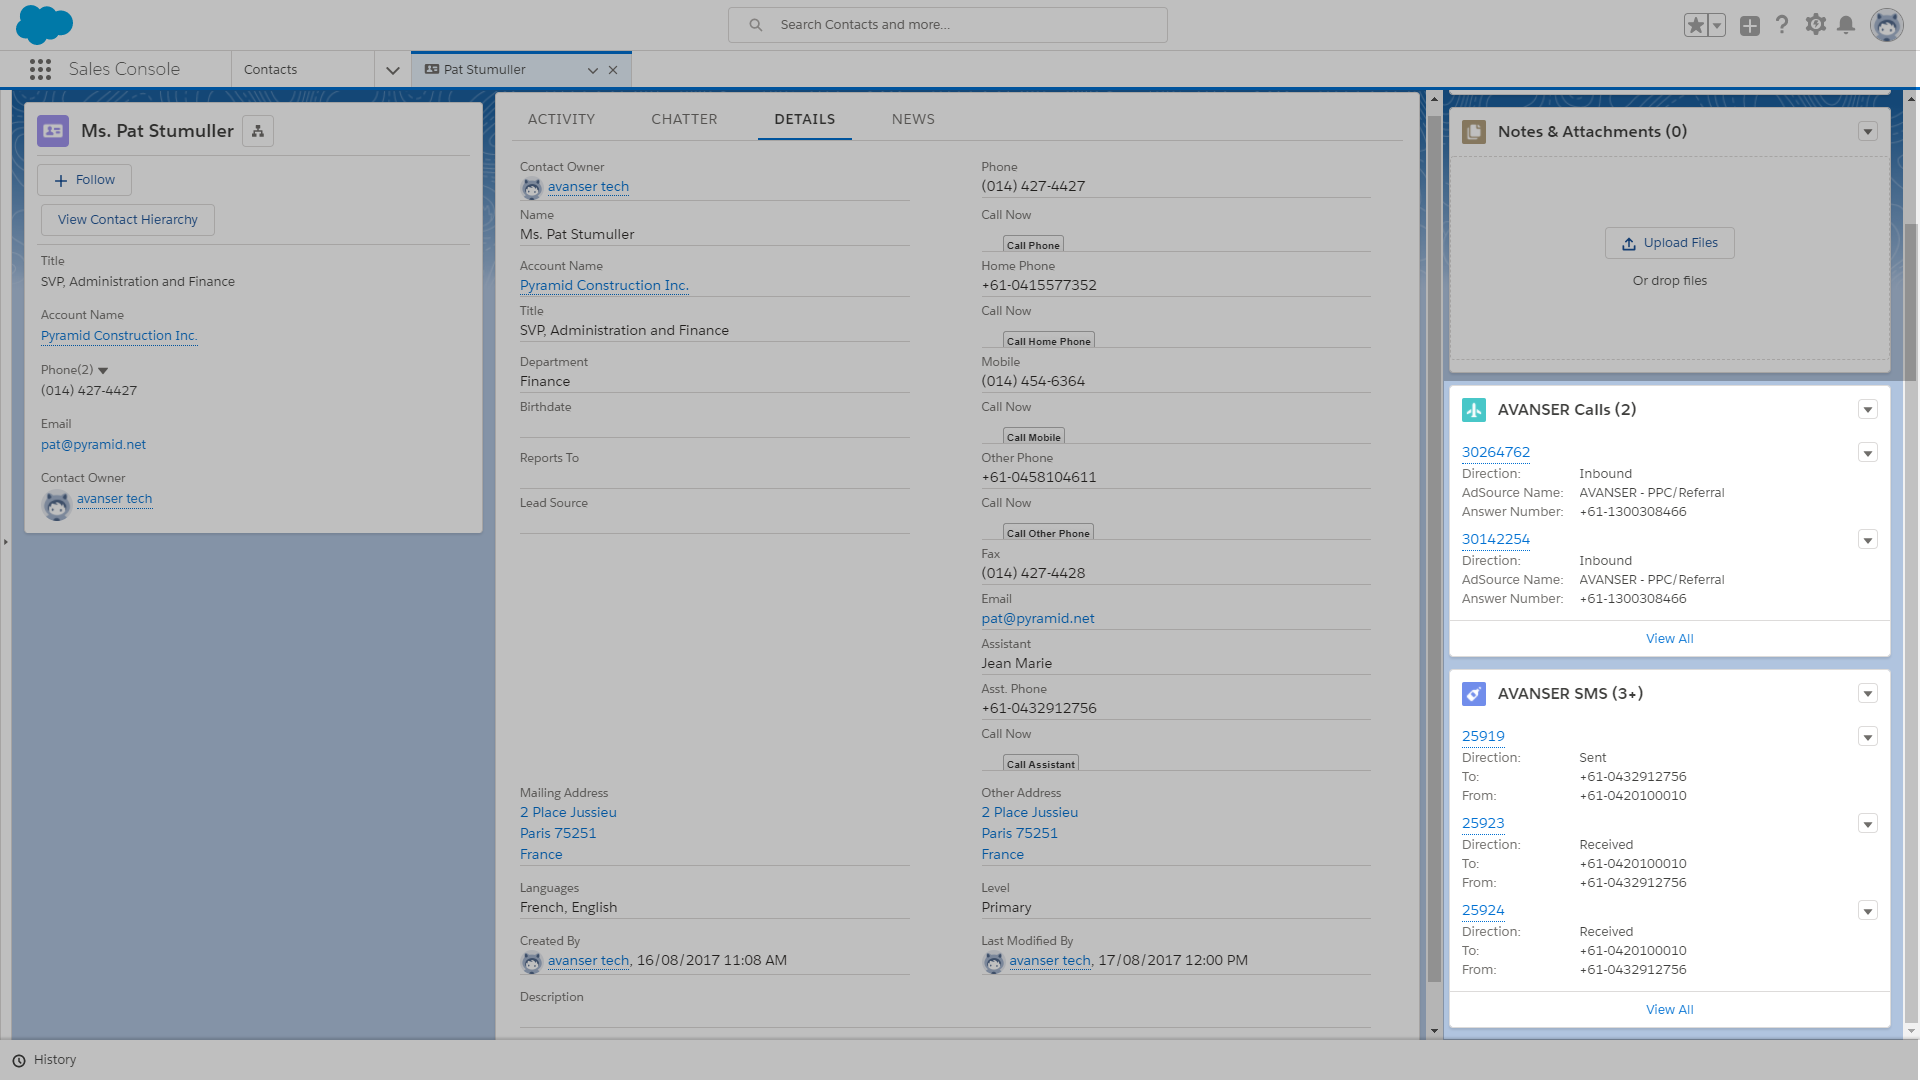
Task: Click Follow on the contact
Action: tap(84, 179)
